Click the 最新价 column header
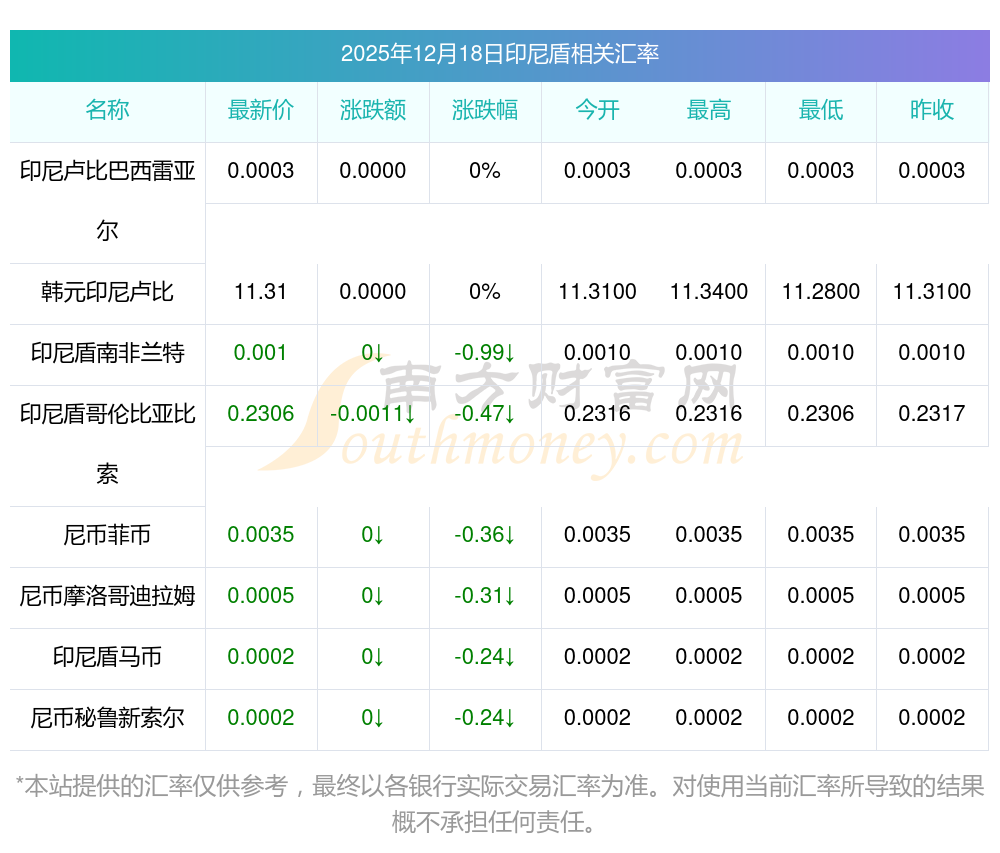Image resolution: width=1000 pixels, height=853 pixels. [261, 110]
